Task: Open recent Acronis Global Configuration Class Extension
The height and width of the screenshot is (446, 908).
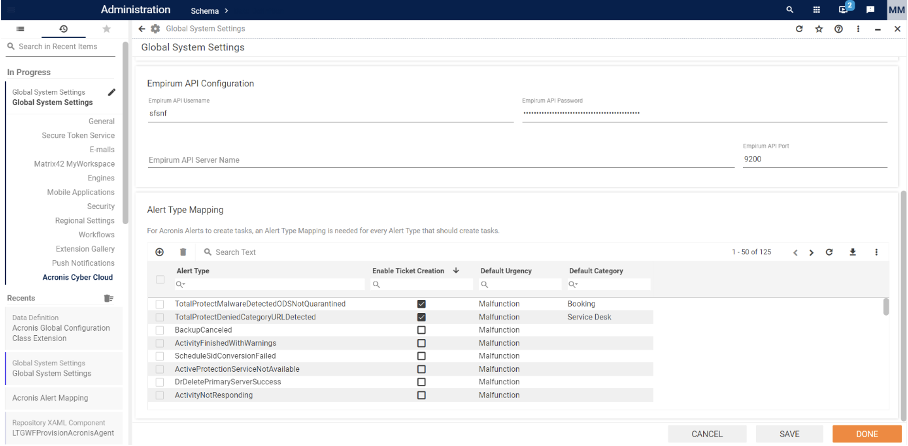Action: tap(64, 328)
